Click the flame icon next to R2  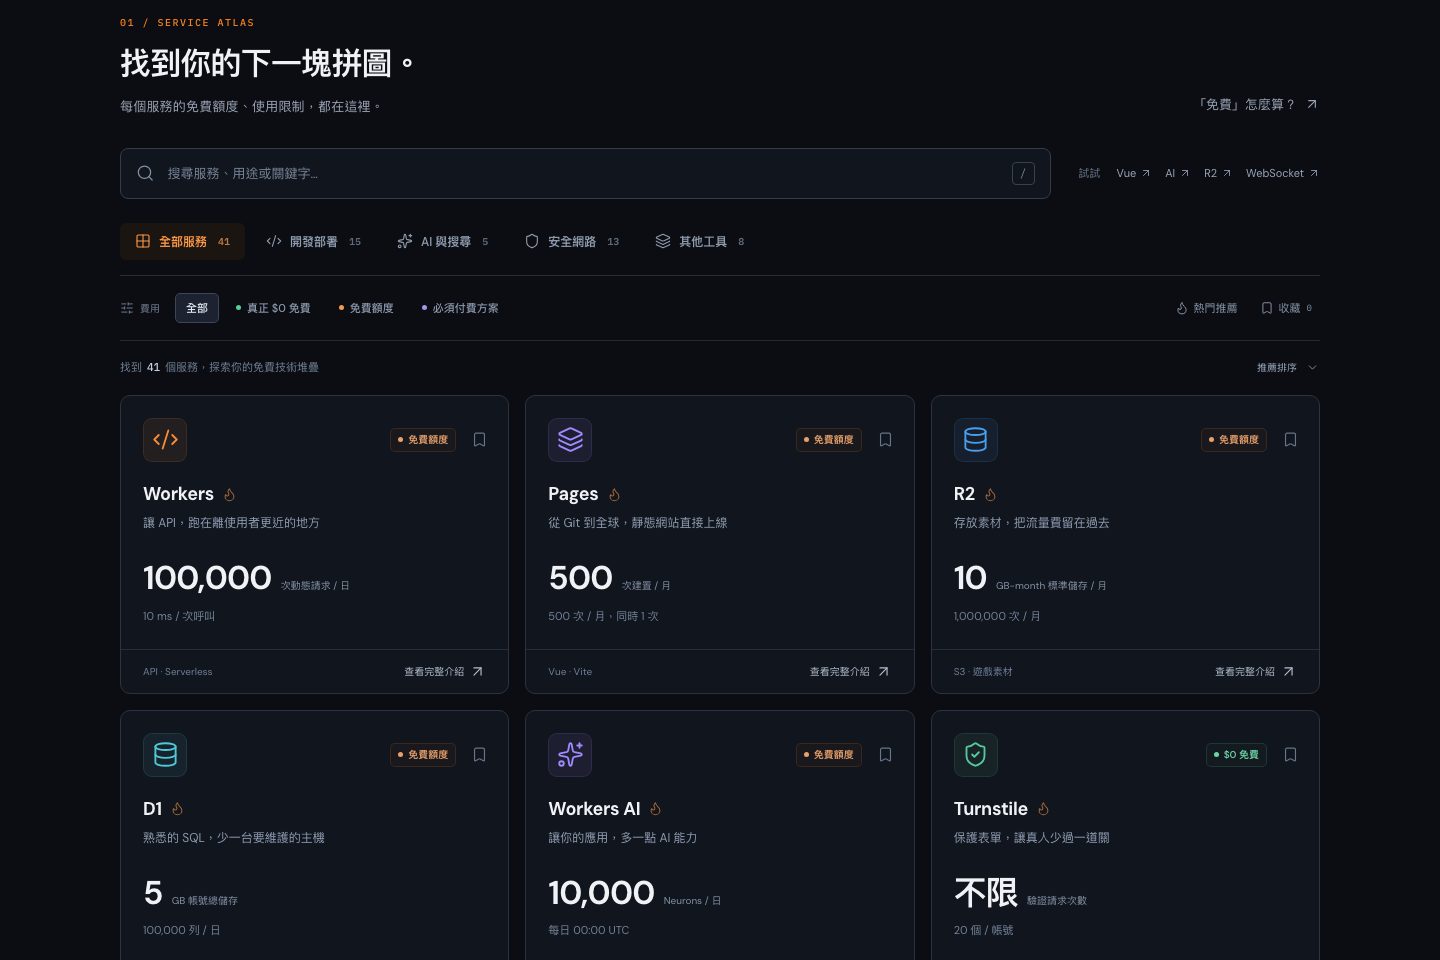pos(990,494)
